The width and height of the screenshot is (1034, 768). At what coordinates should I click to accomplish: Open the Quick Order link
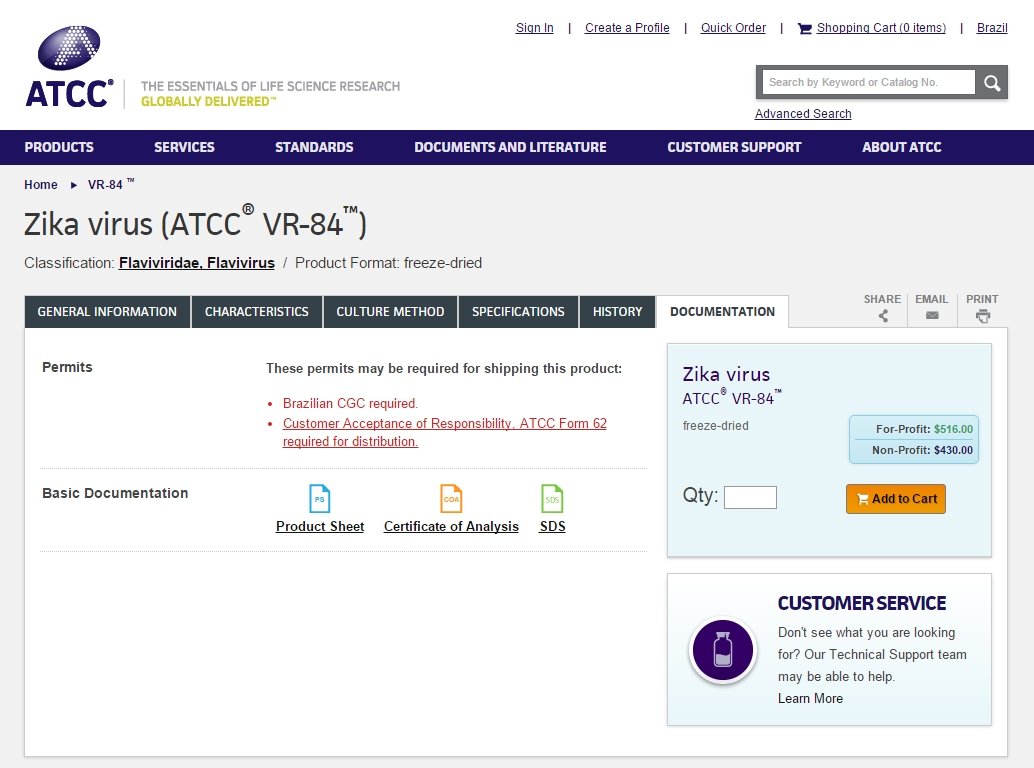tap(733, 28)
